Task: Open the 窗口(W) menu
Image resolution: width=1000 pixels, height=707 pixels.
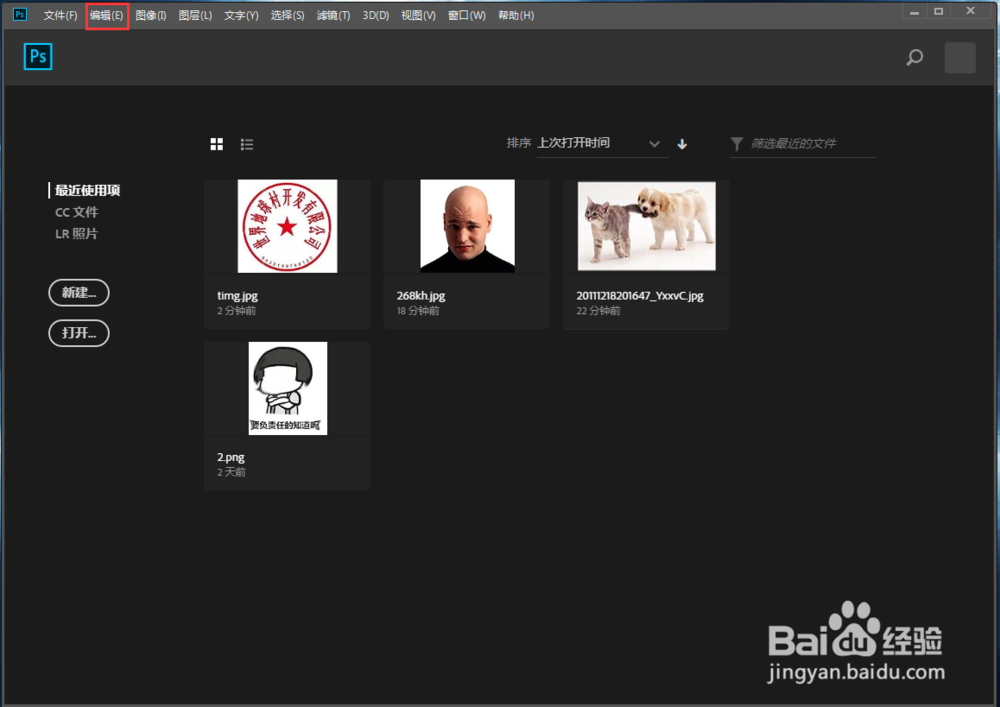Action: click(467, 15)
